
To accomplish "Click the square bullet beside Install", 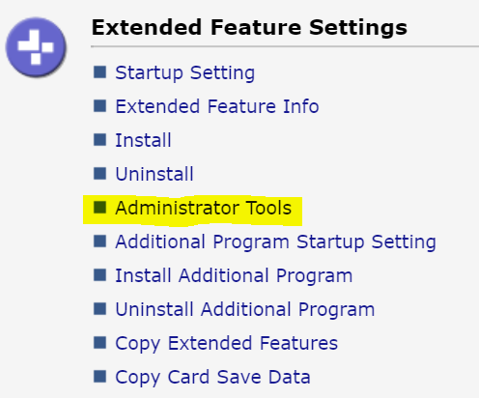I will click(x=100, y=140).
